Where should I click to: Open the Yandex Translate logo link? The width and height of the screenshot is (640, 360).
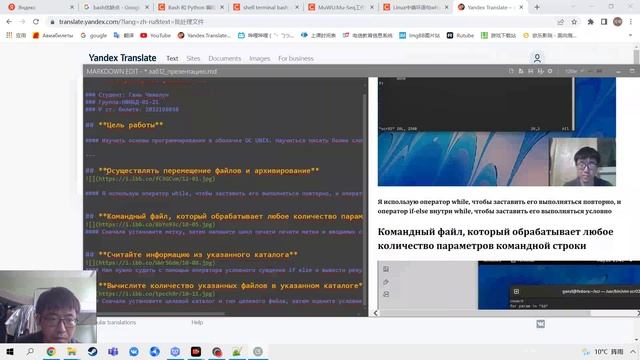coord(122,58)
